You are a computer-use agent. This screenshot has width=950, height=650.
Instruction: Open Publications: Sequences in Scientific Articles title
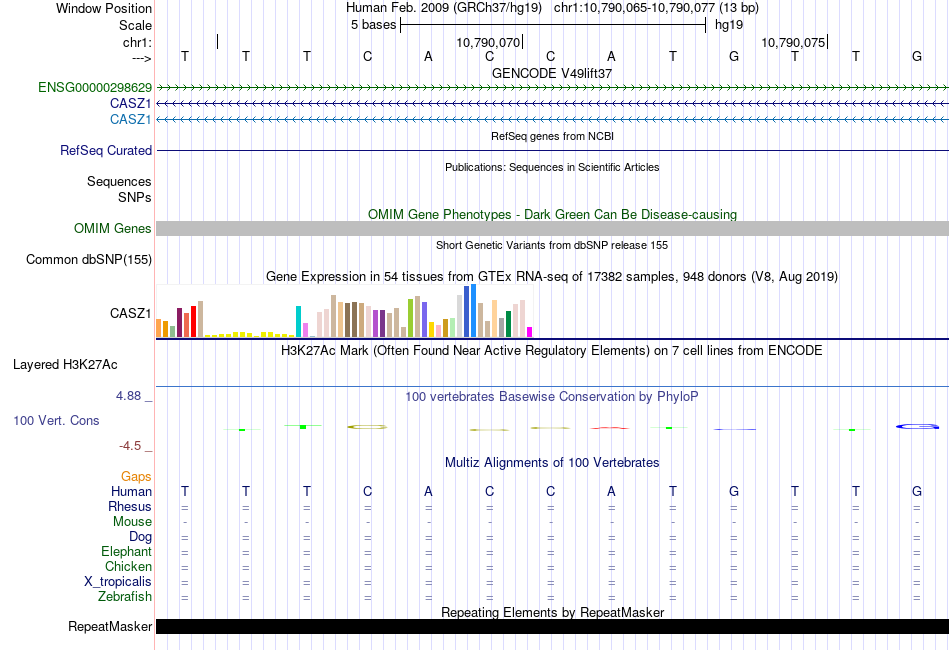552,167
